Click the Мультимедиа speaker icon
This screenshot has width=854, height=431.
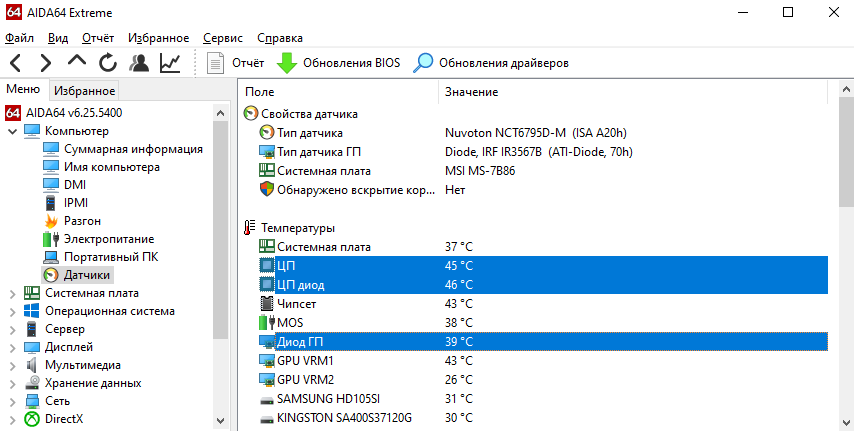(32, 365)
